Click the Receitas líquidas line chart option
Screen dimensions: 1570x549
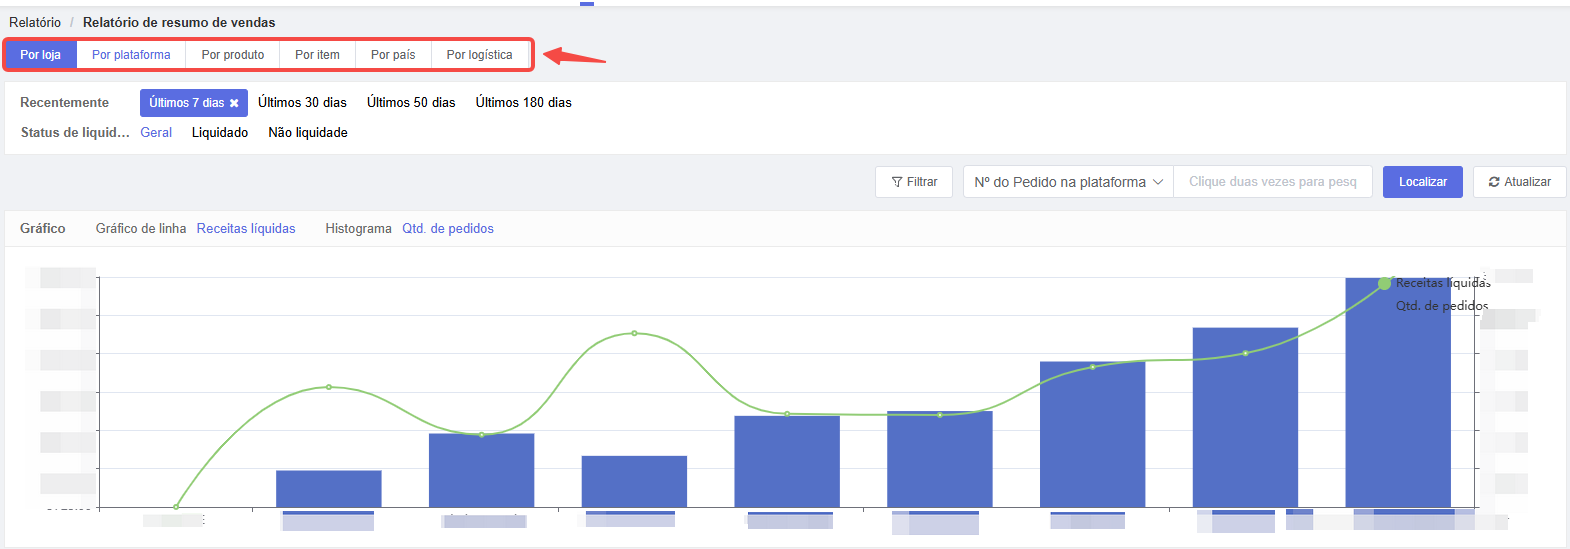point(246,229)
